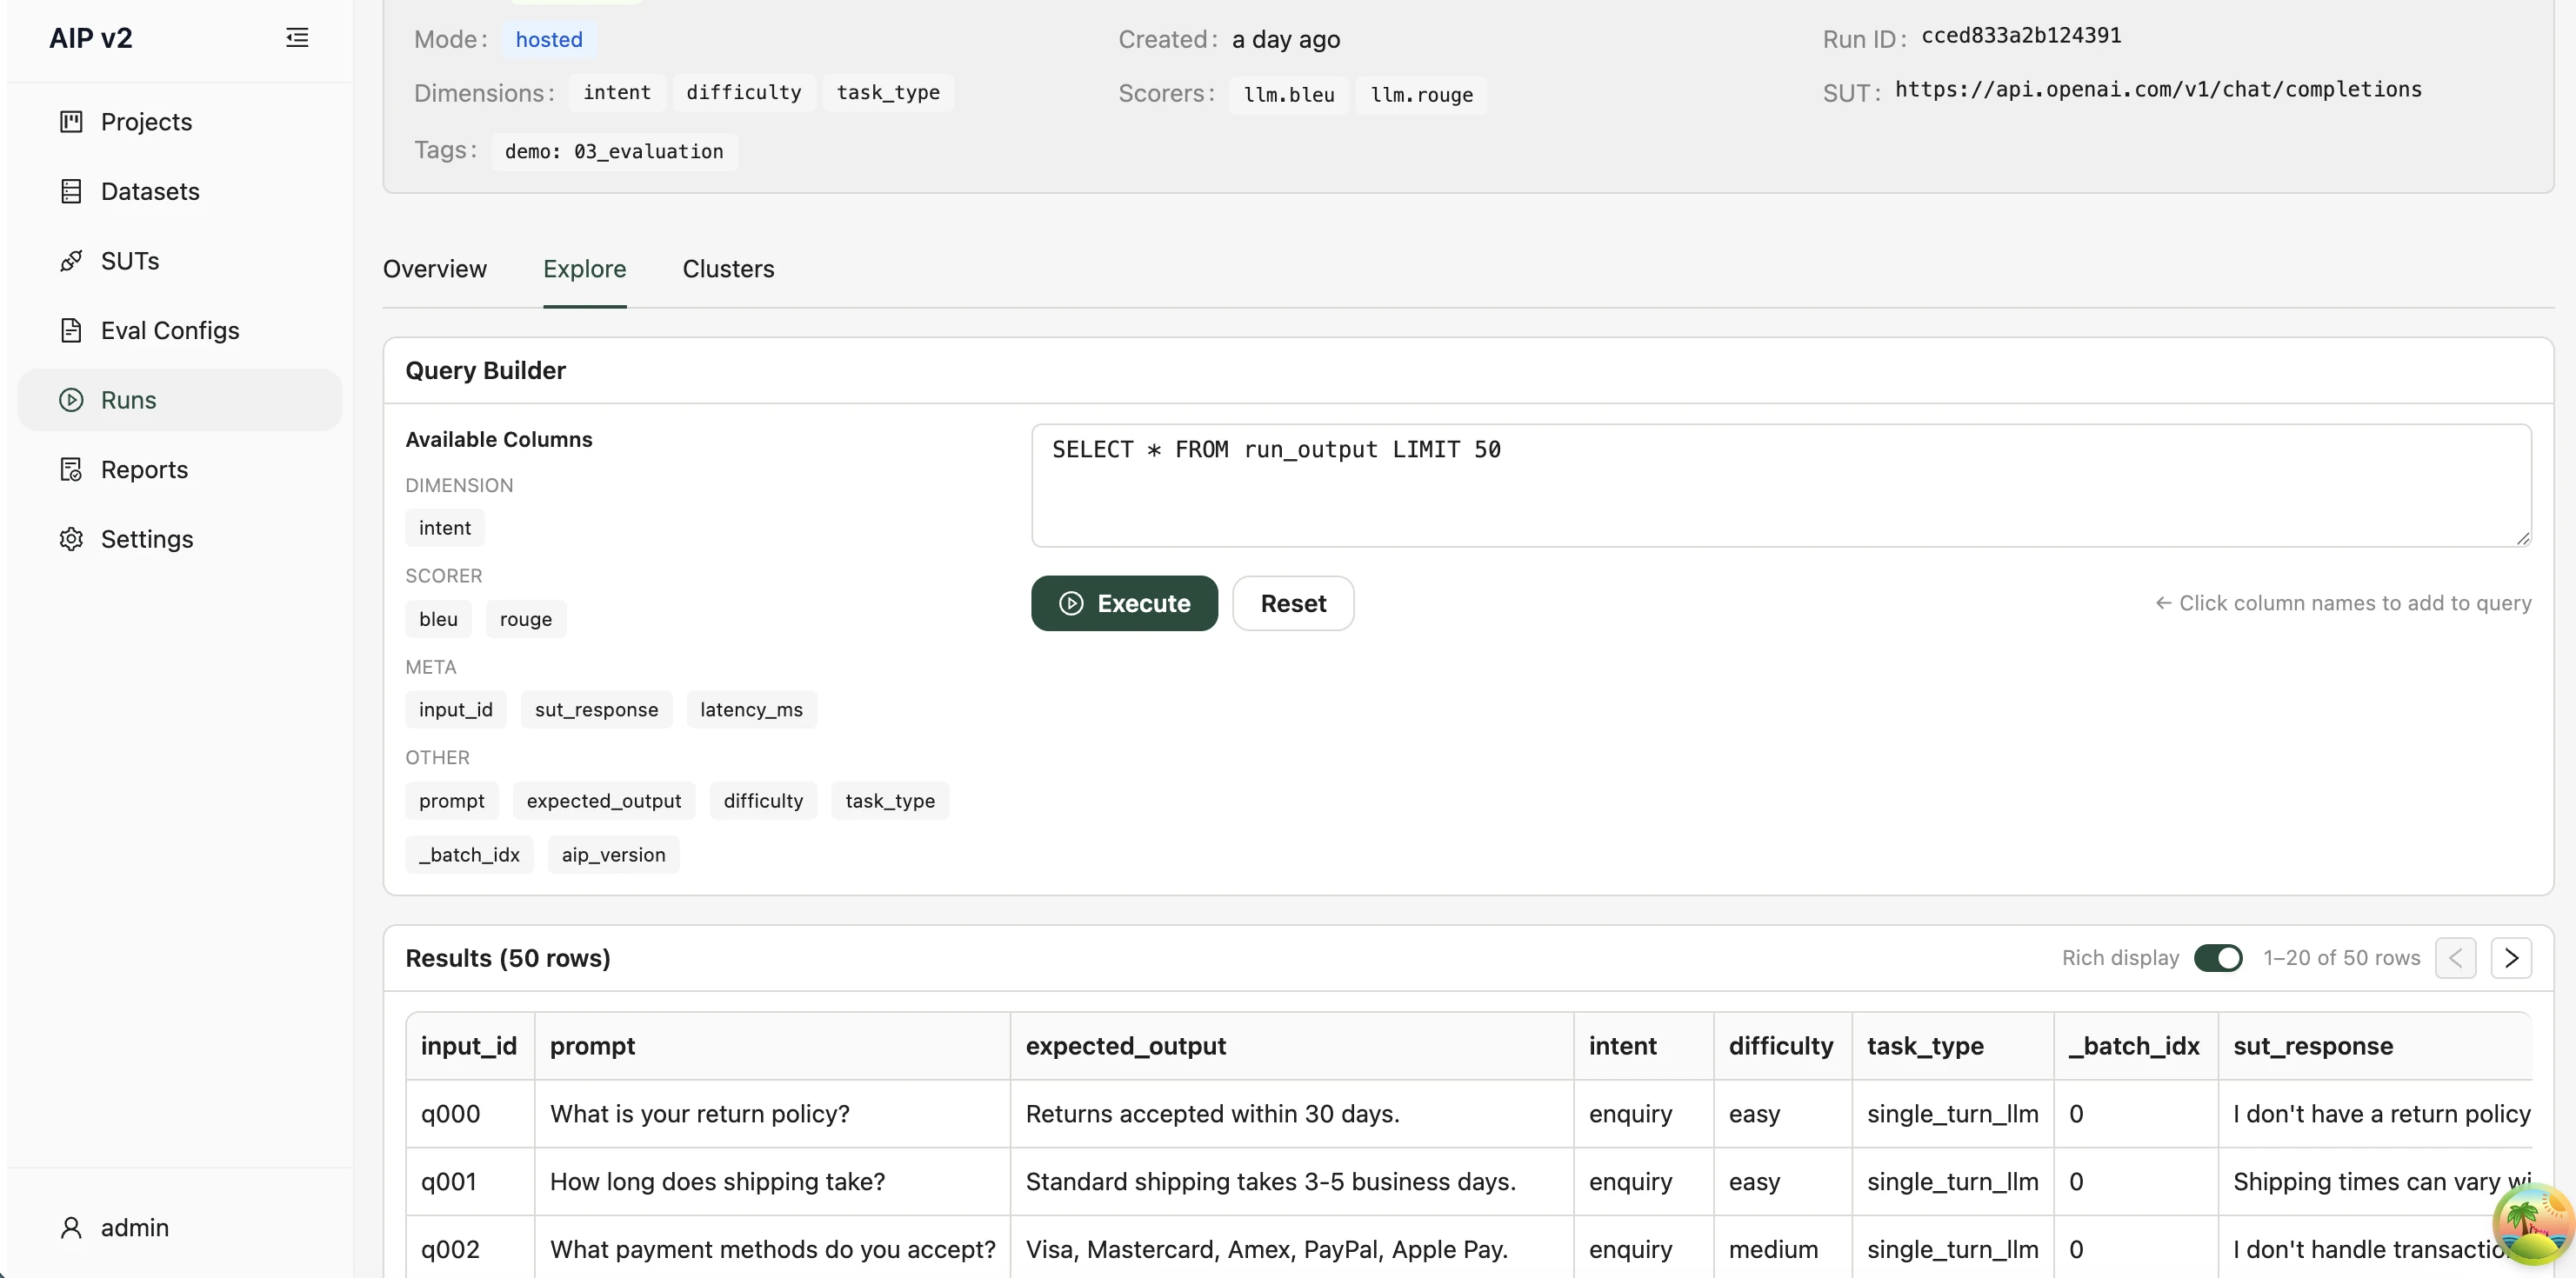Click the expected_output column header
The image size is (2576, 1278).
click(1292, 1046)
